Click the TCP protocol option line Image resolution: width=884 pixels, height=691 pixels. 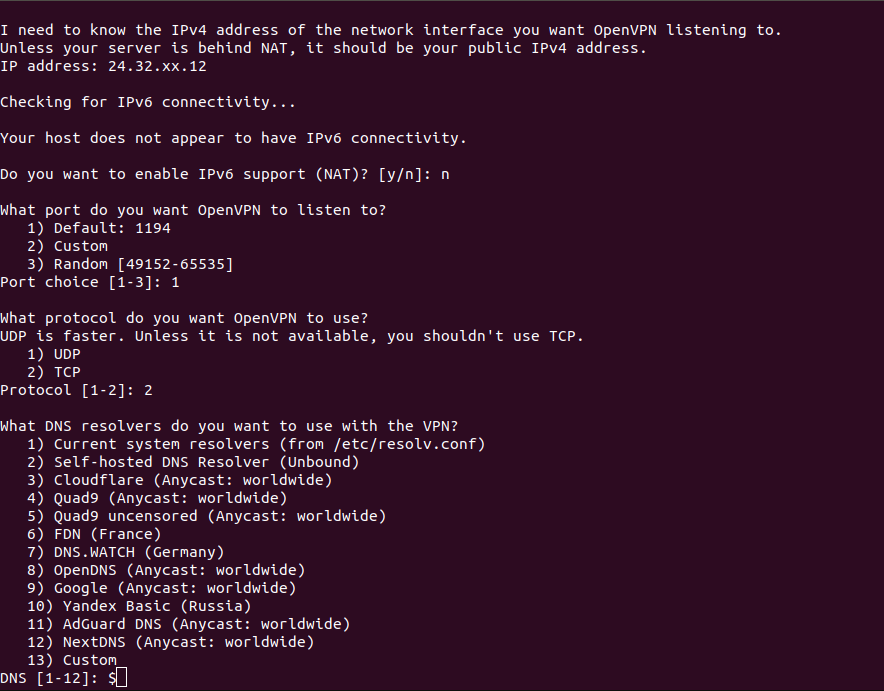pos(54,373)
